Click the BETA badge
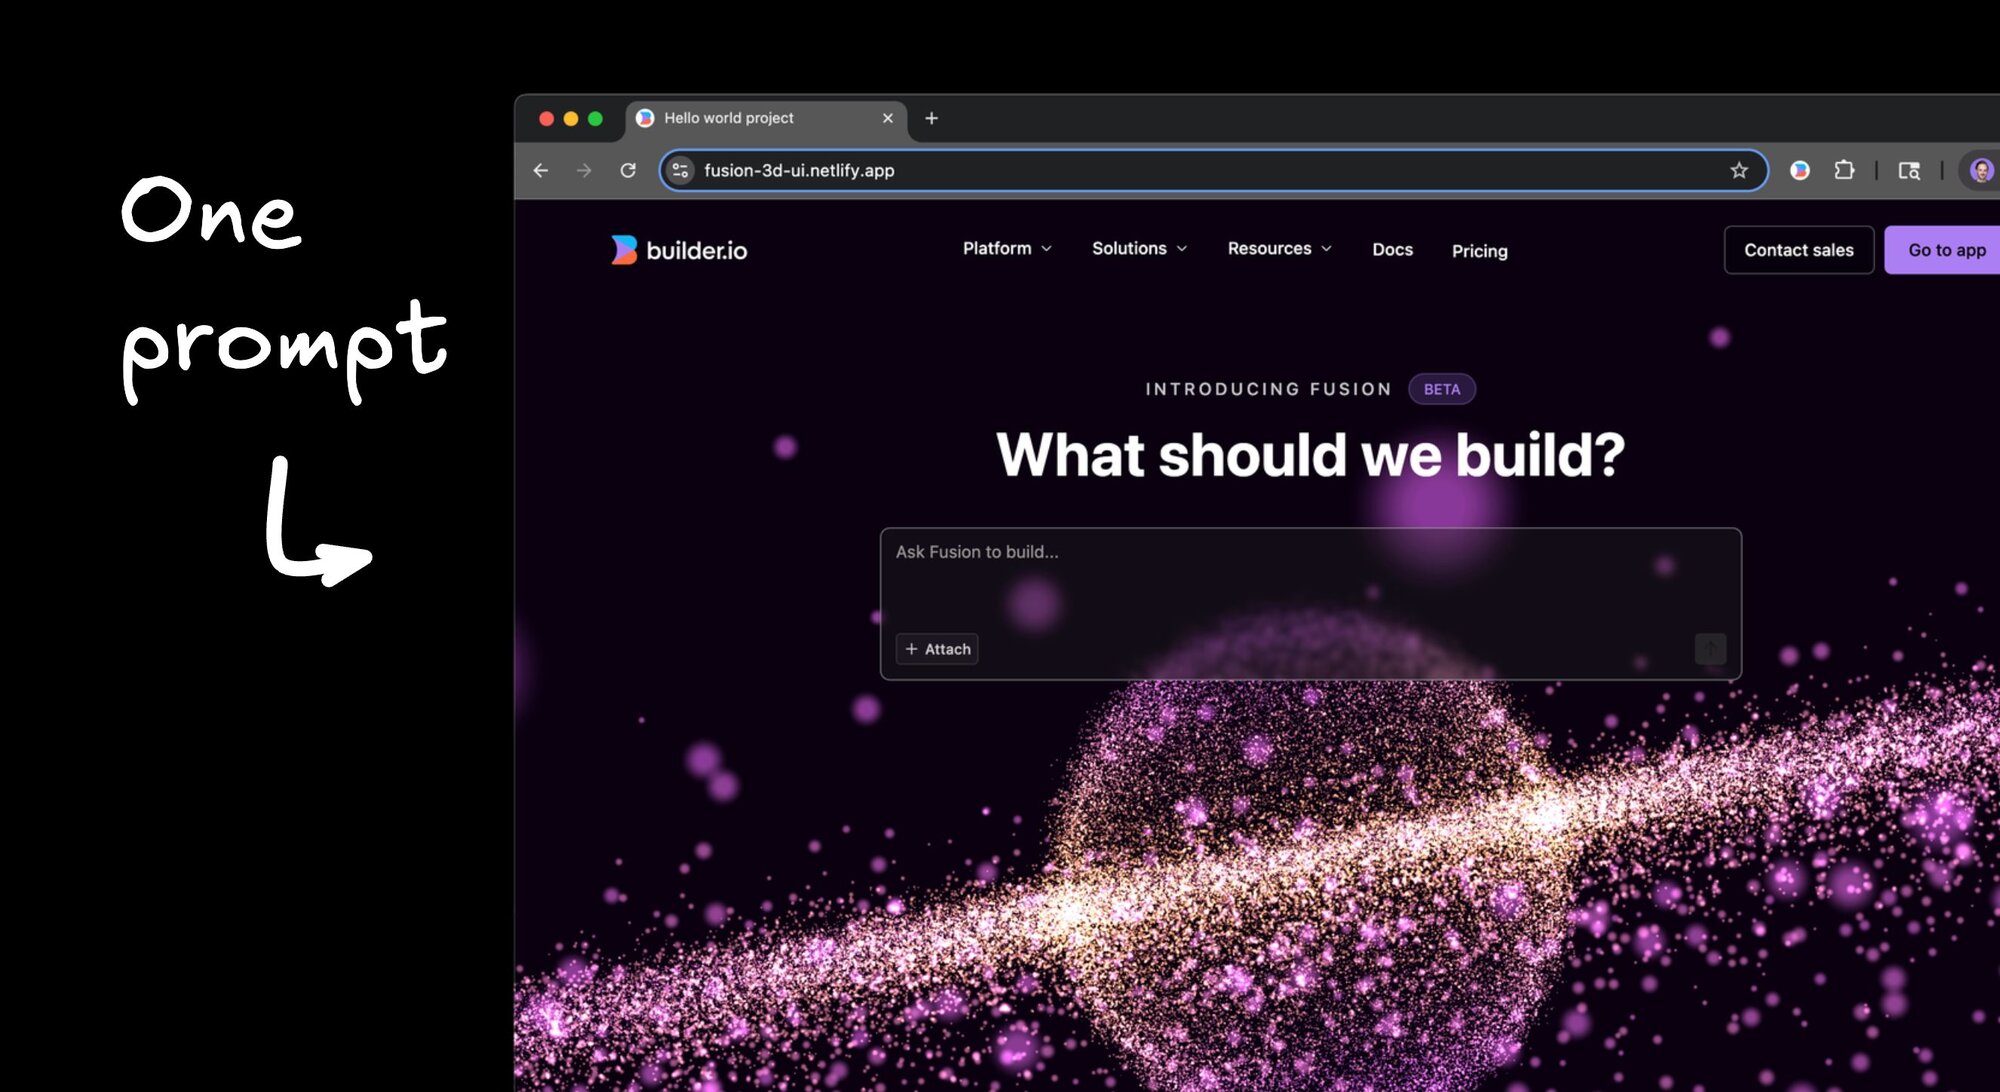This screenshot has width=2000, height=1092. pos(1441,389)
